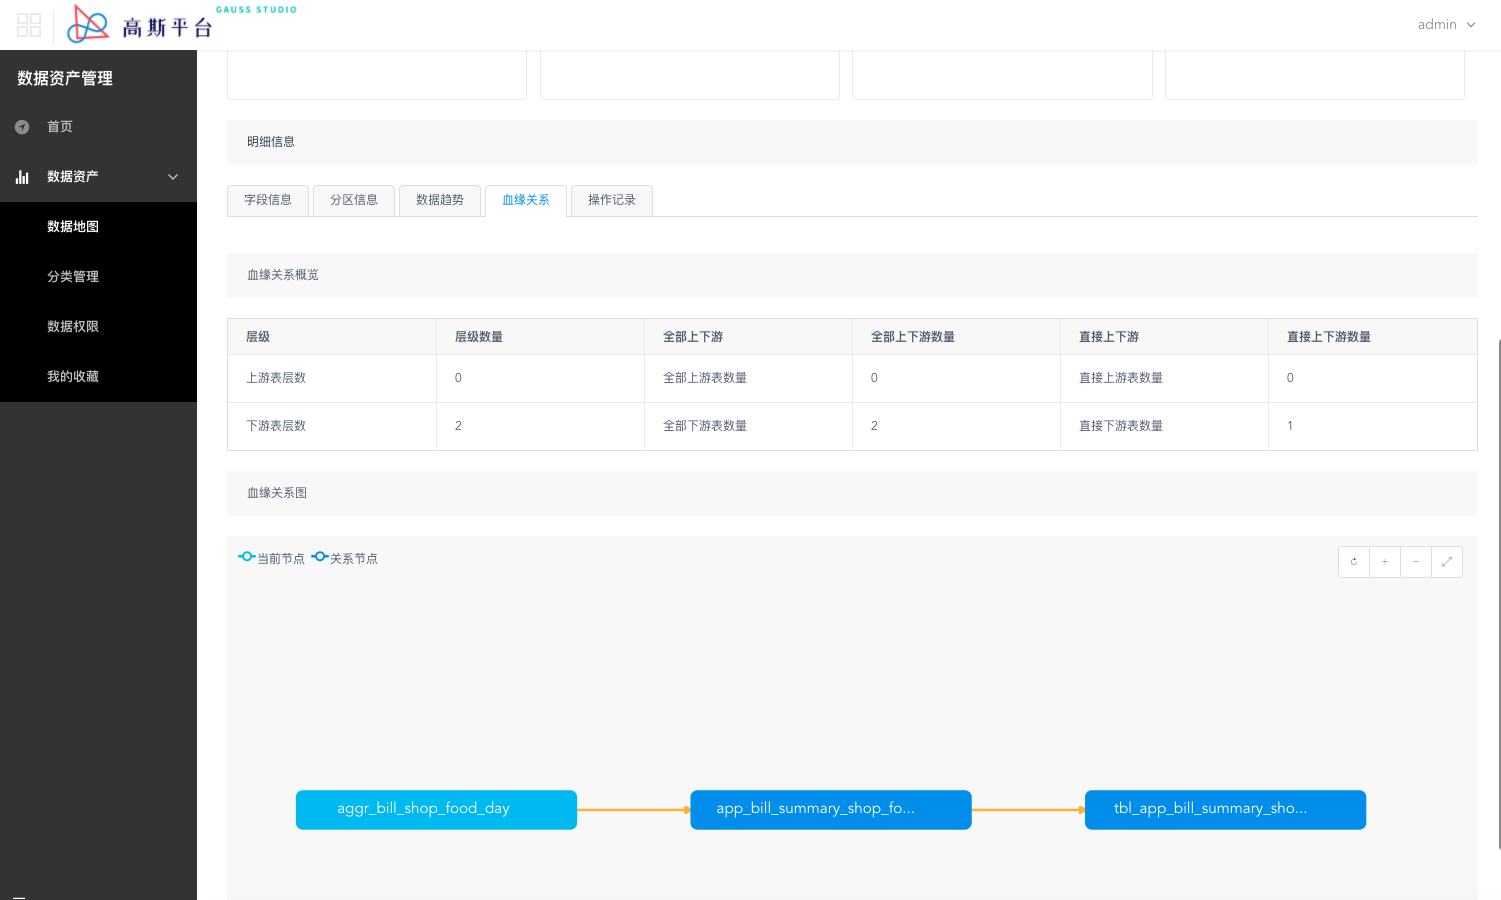Toggle 关系节点 legend marker
Screen dimensions: 1501x900
tap(320, 557)
